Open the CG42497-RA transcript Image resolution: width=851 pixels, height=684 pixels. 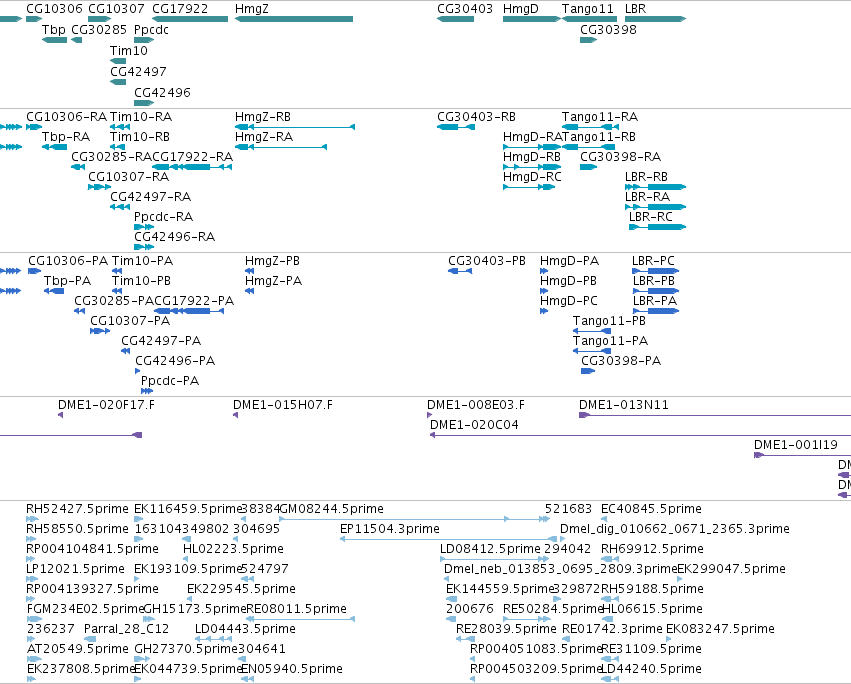(120, 207)
